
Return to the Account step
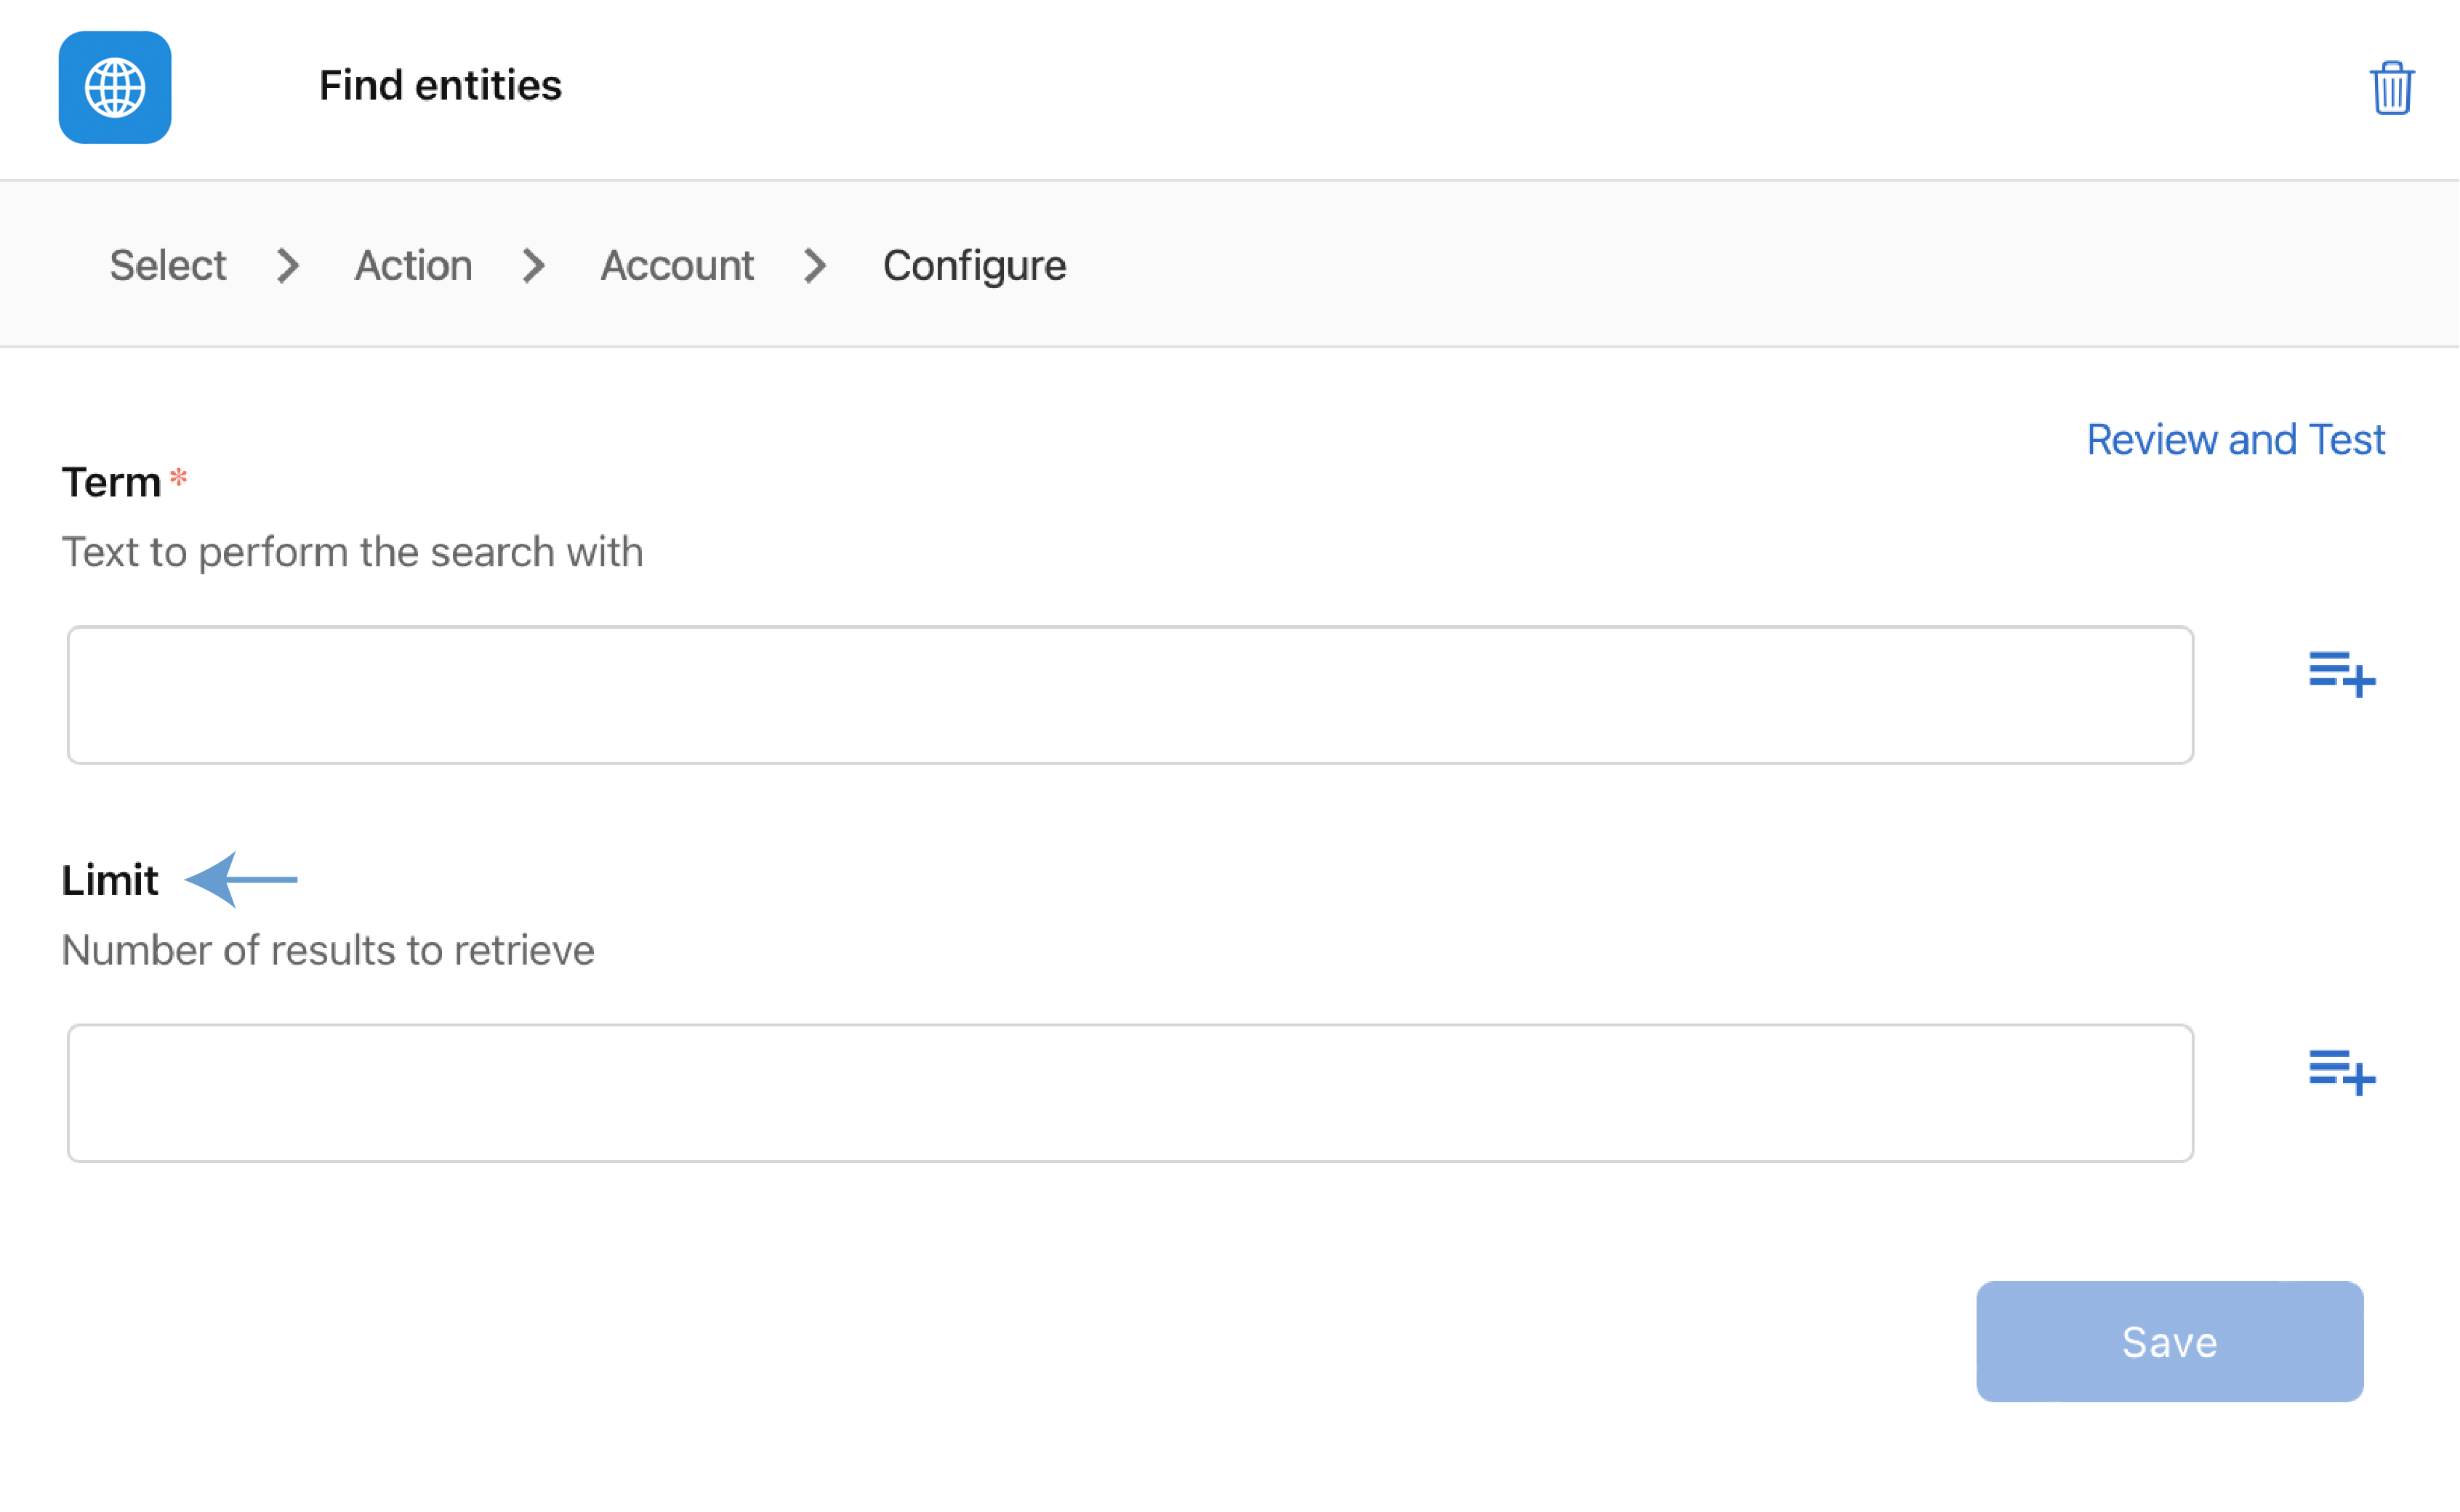pyautogui.click(x=677, y=266)
